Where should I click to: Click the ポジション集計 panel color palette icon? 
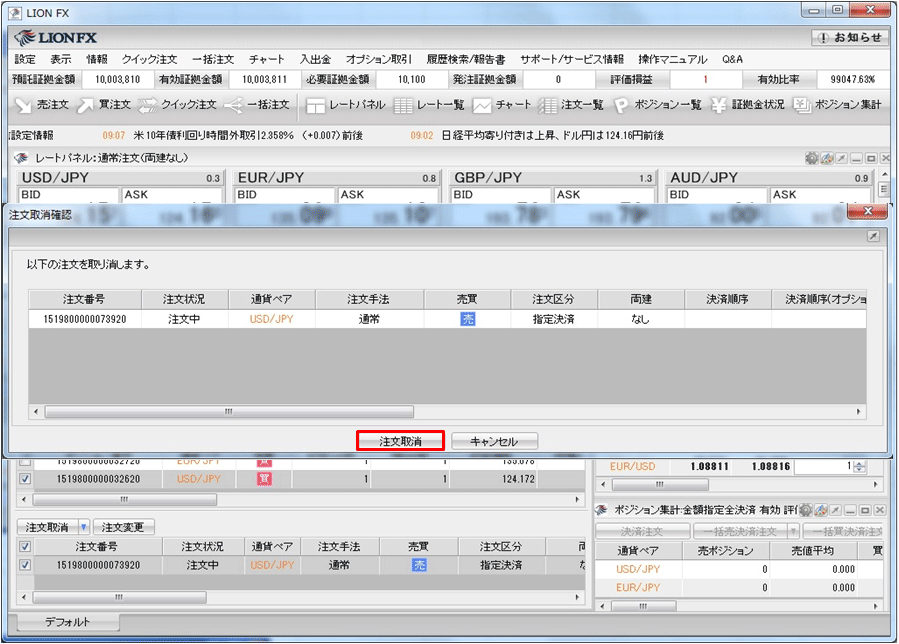[821, 510]
